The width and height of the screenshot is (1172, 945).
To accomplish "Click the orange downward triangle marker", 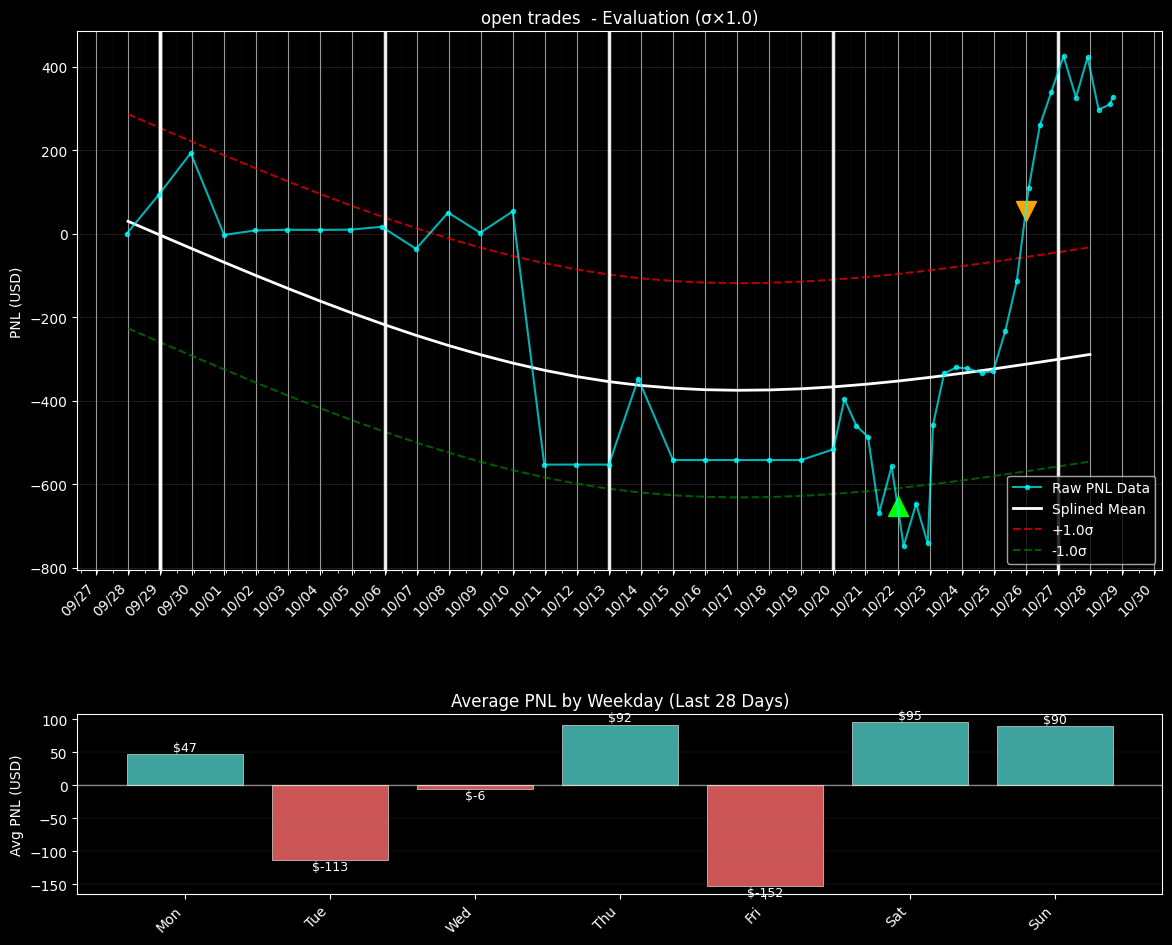I will [x=1026, y=210].
